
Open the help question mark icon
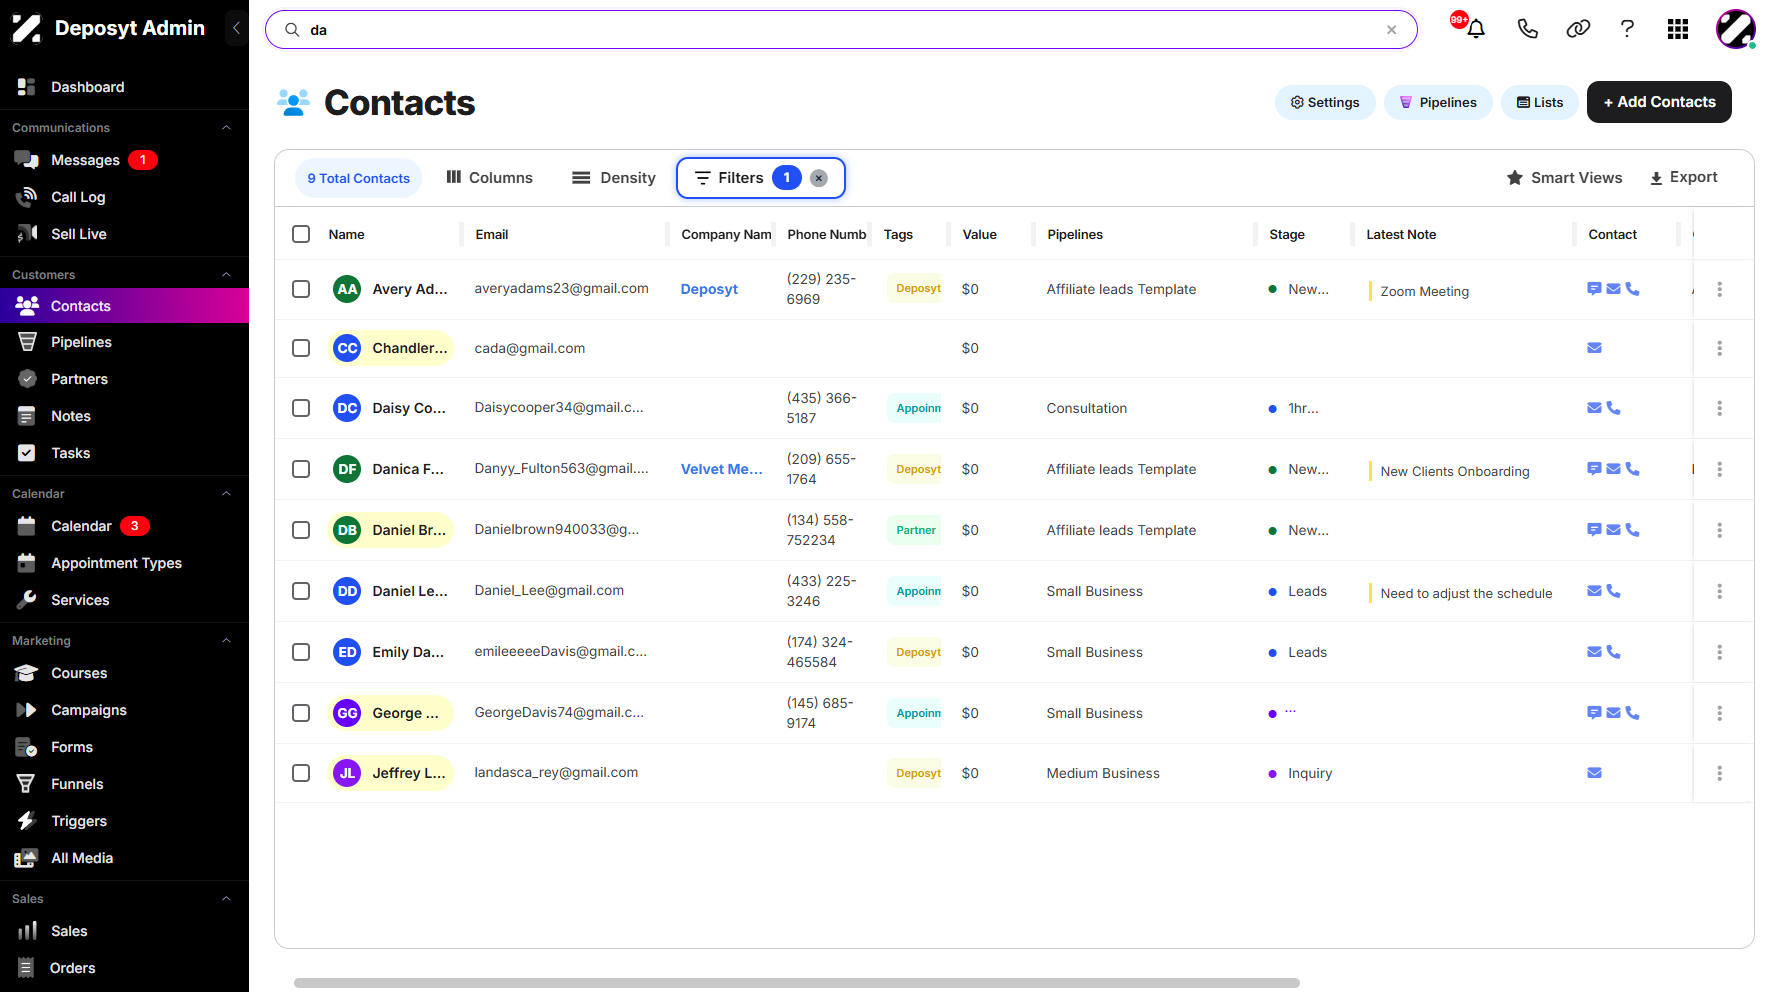(1627, 29)
